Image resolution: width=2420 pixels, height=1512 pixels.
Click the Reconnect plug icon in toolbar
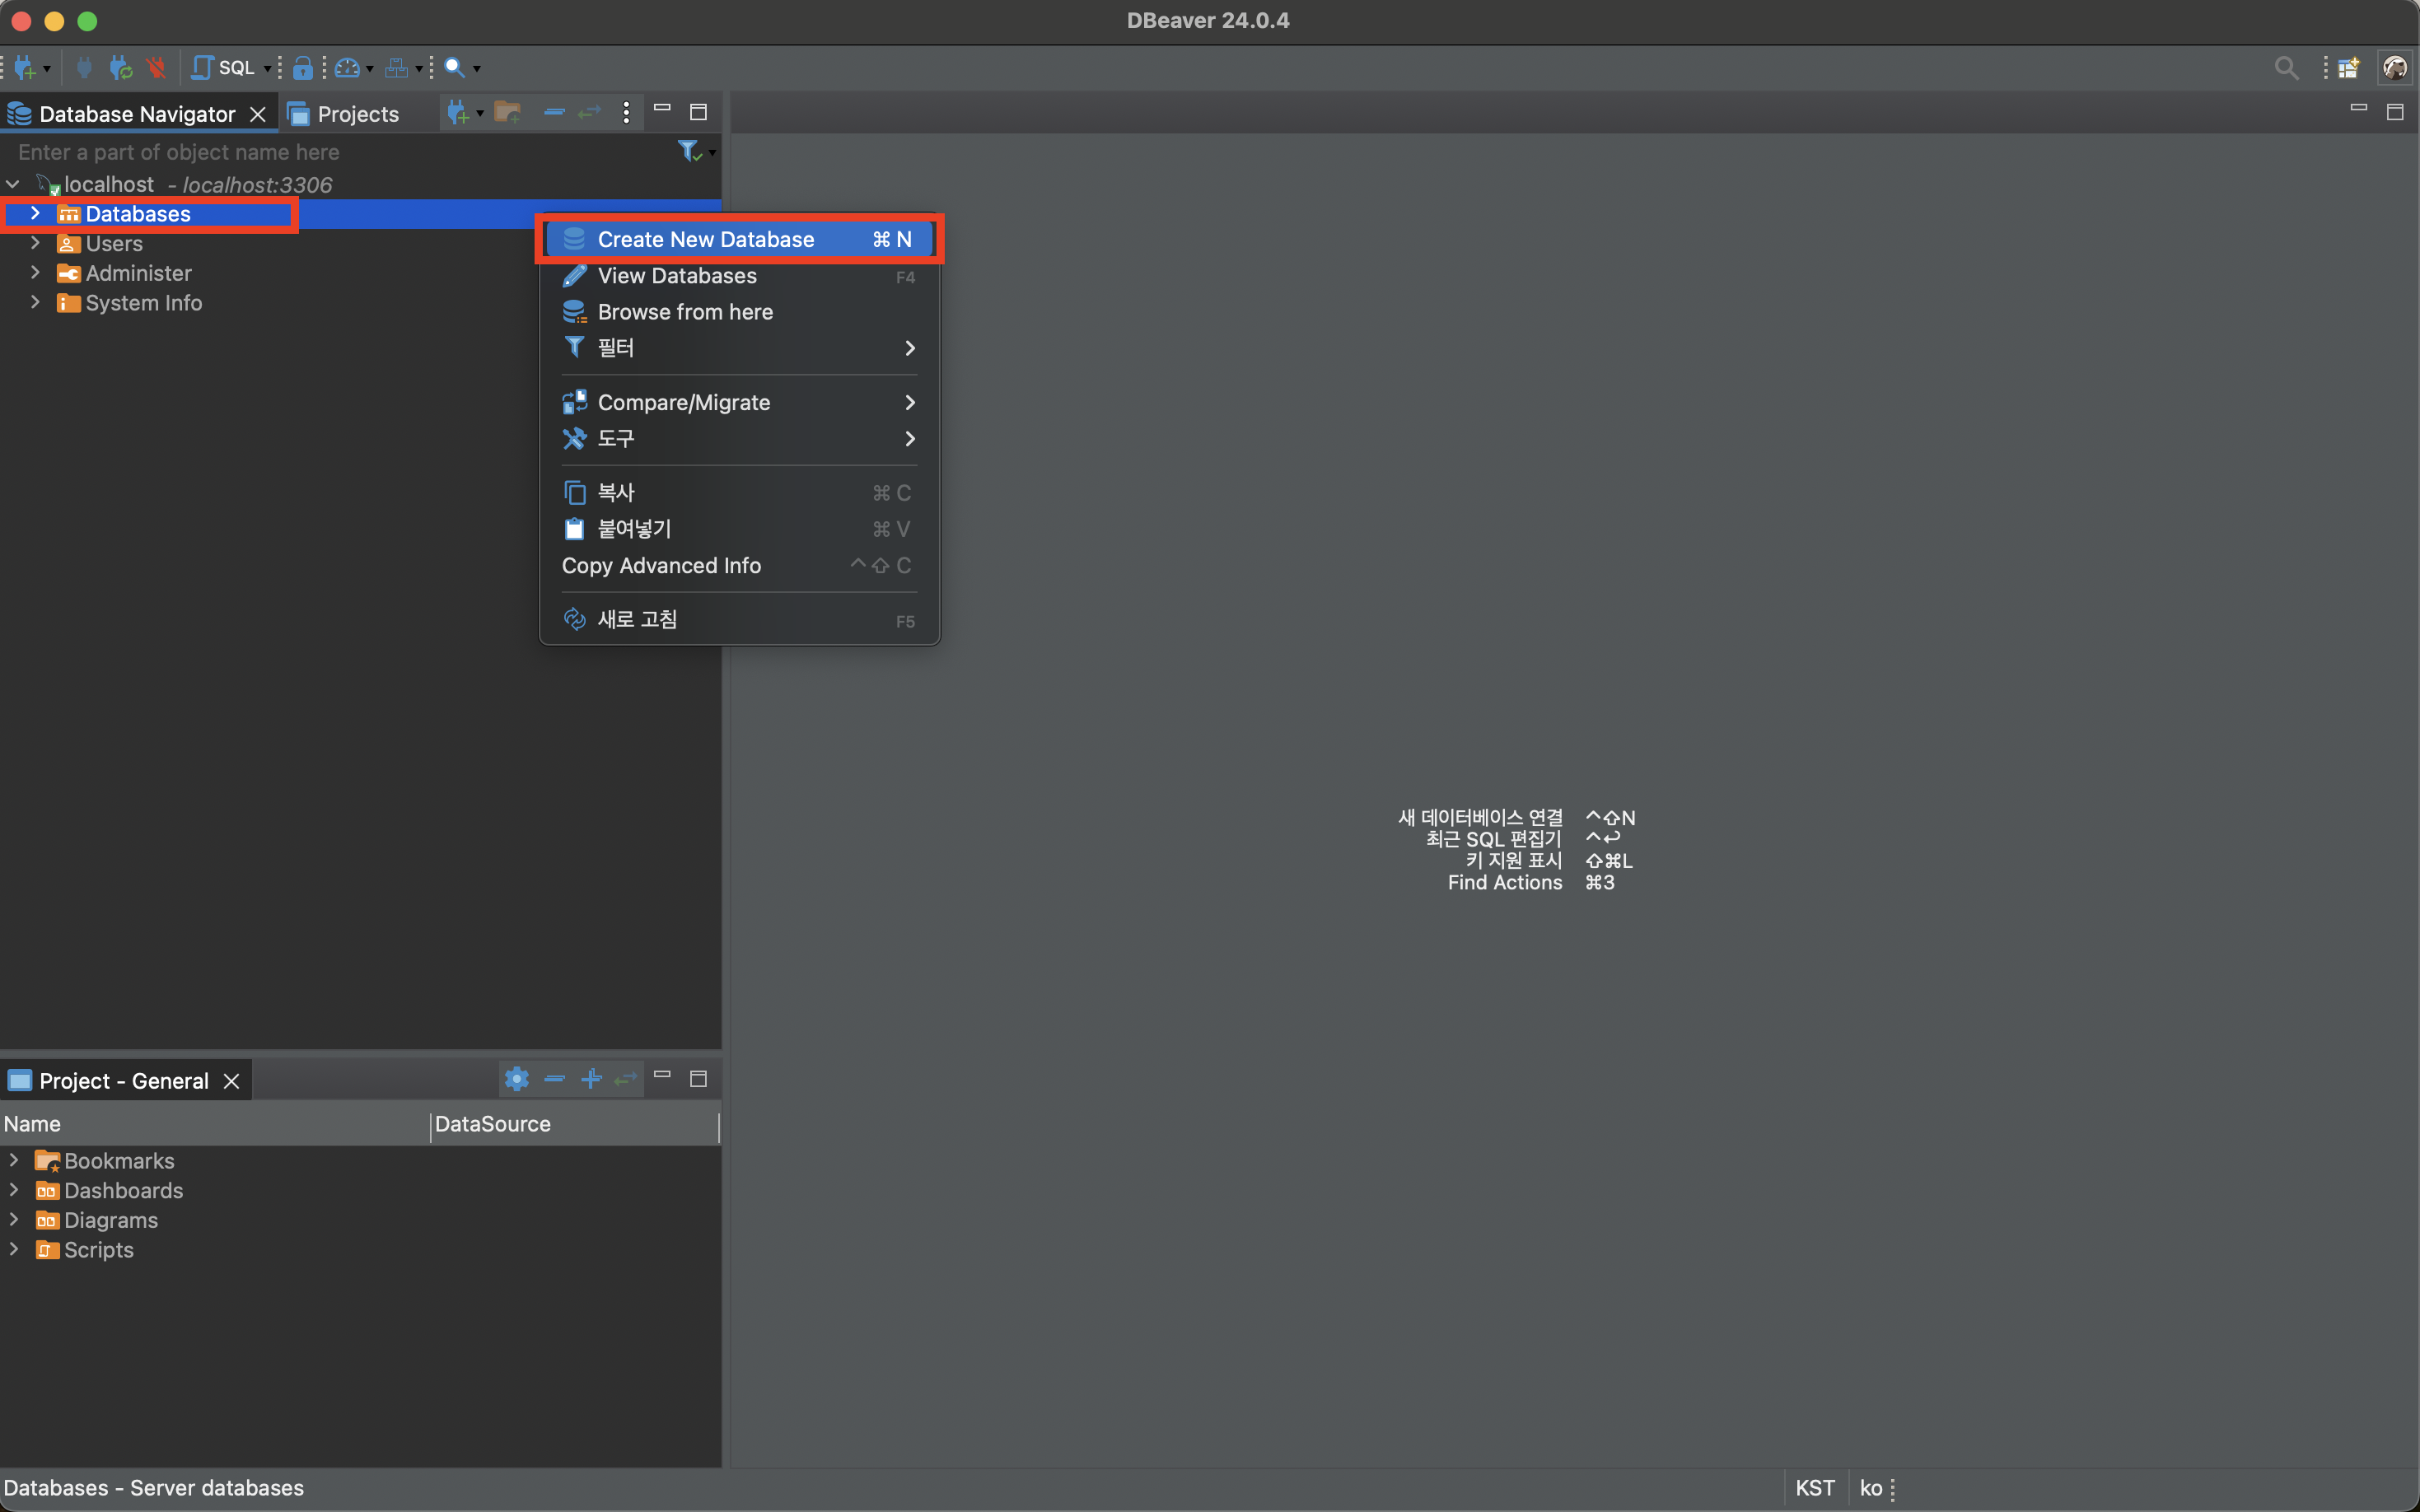120,68
